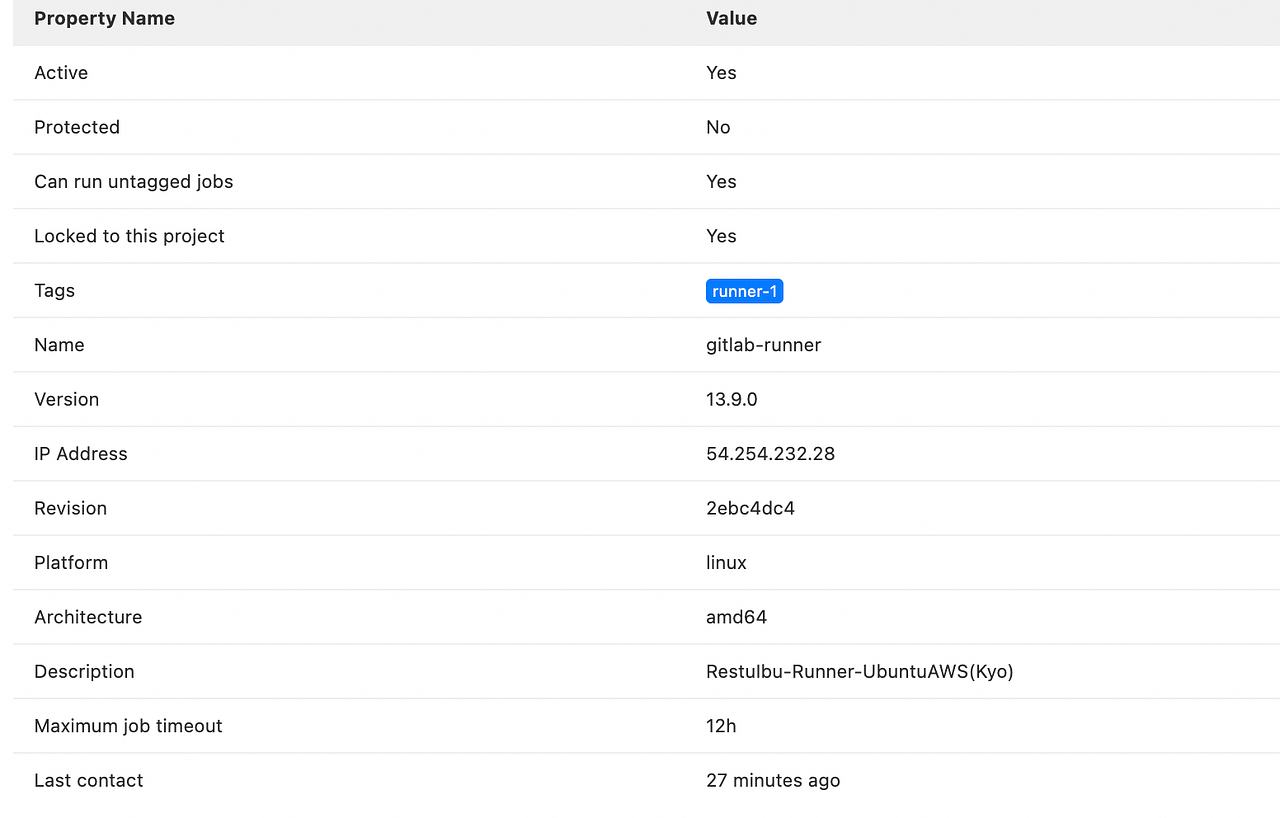This screenshot has width=1280, height=818.
Task: Click the Version value 13.9.0
Action: (x=730, y=399)
